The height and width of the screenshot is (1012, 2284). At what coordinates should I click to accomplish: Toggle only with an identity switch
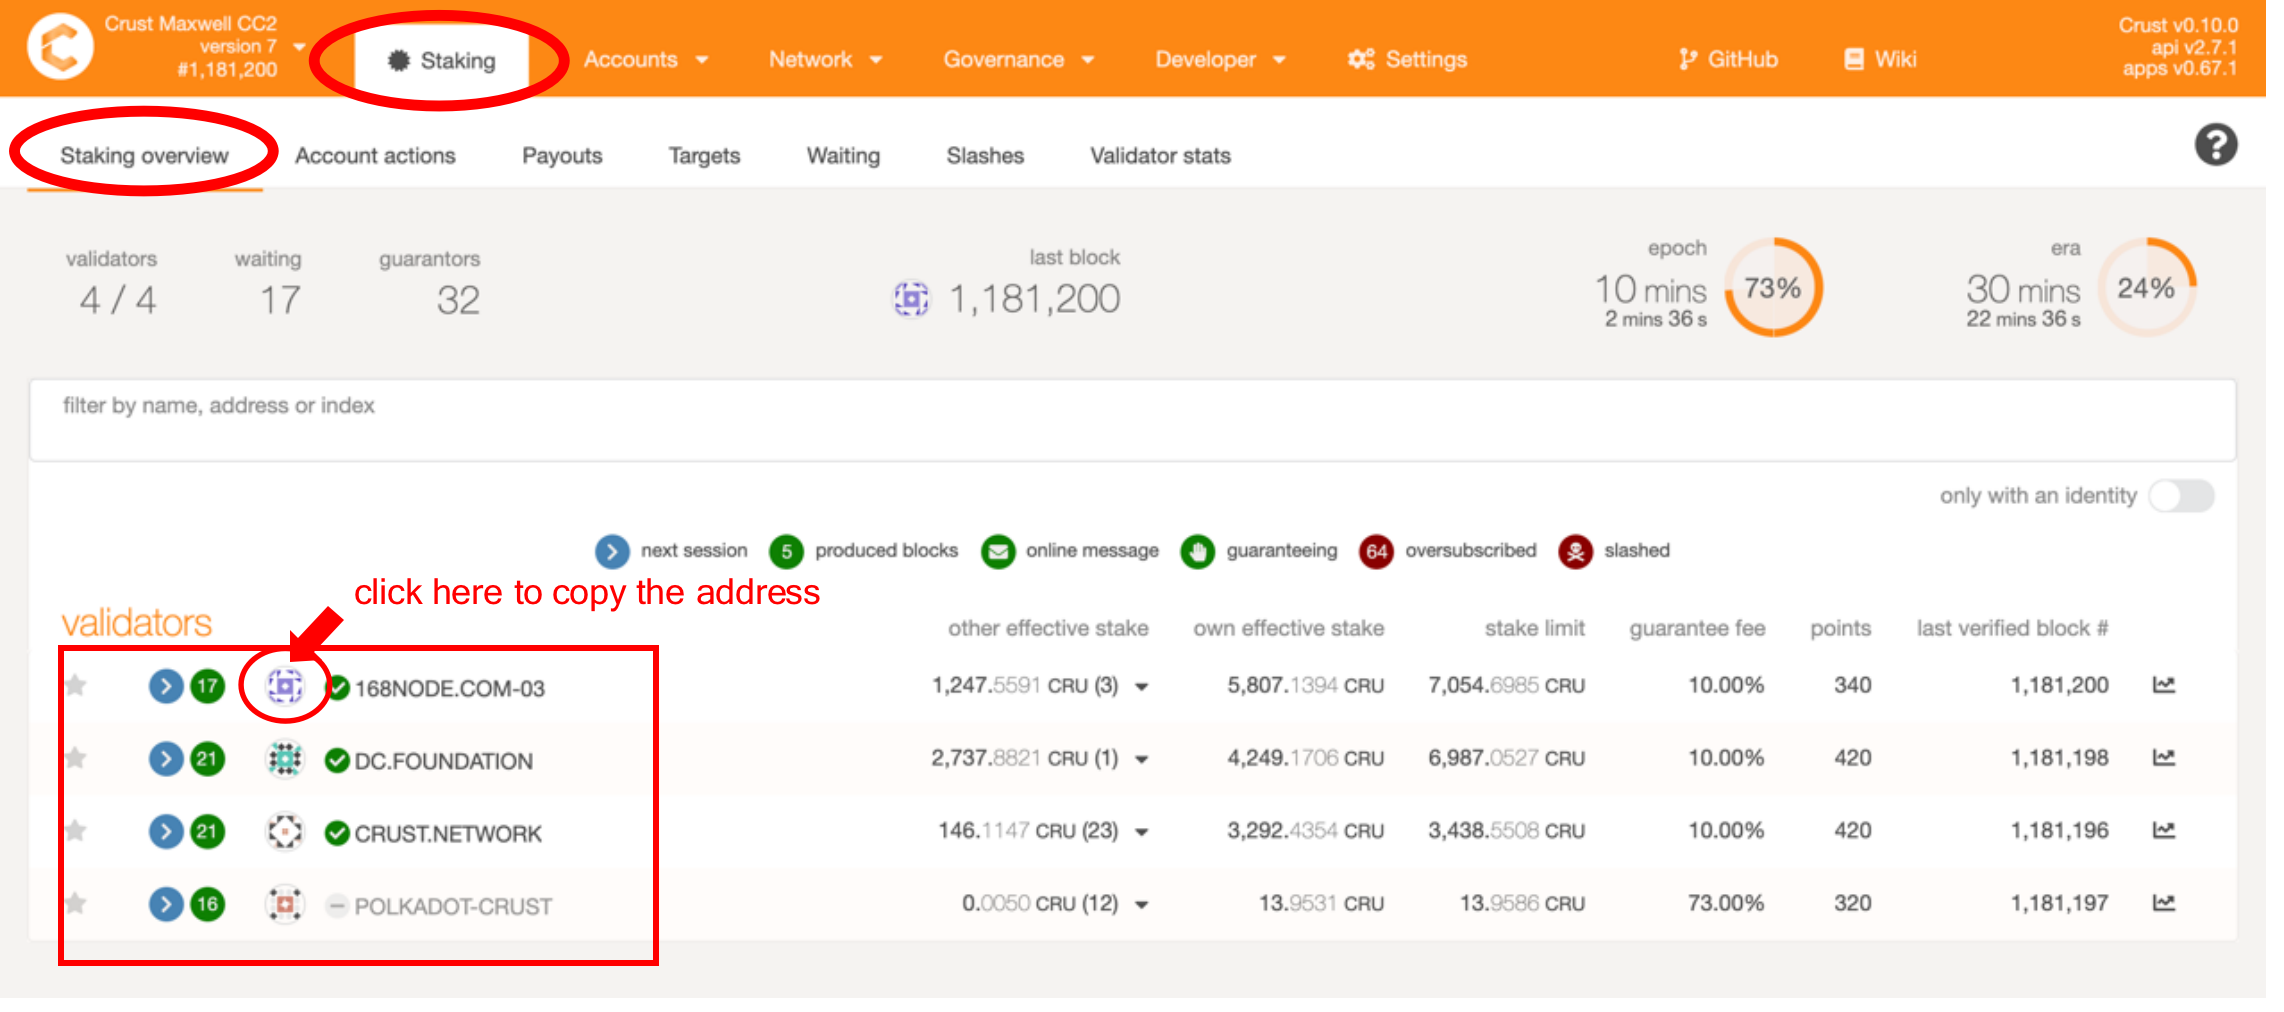coord(2182,496)
